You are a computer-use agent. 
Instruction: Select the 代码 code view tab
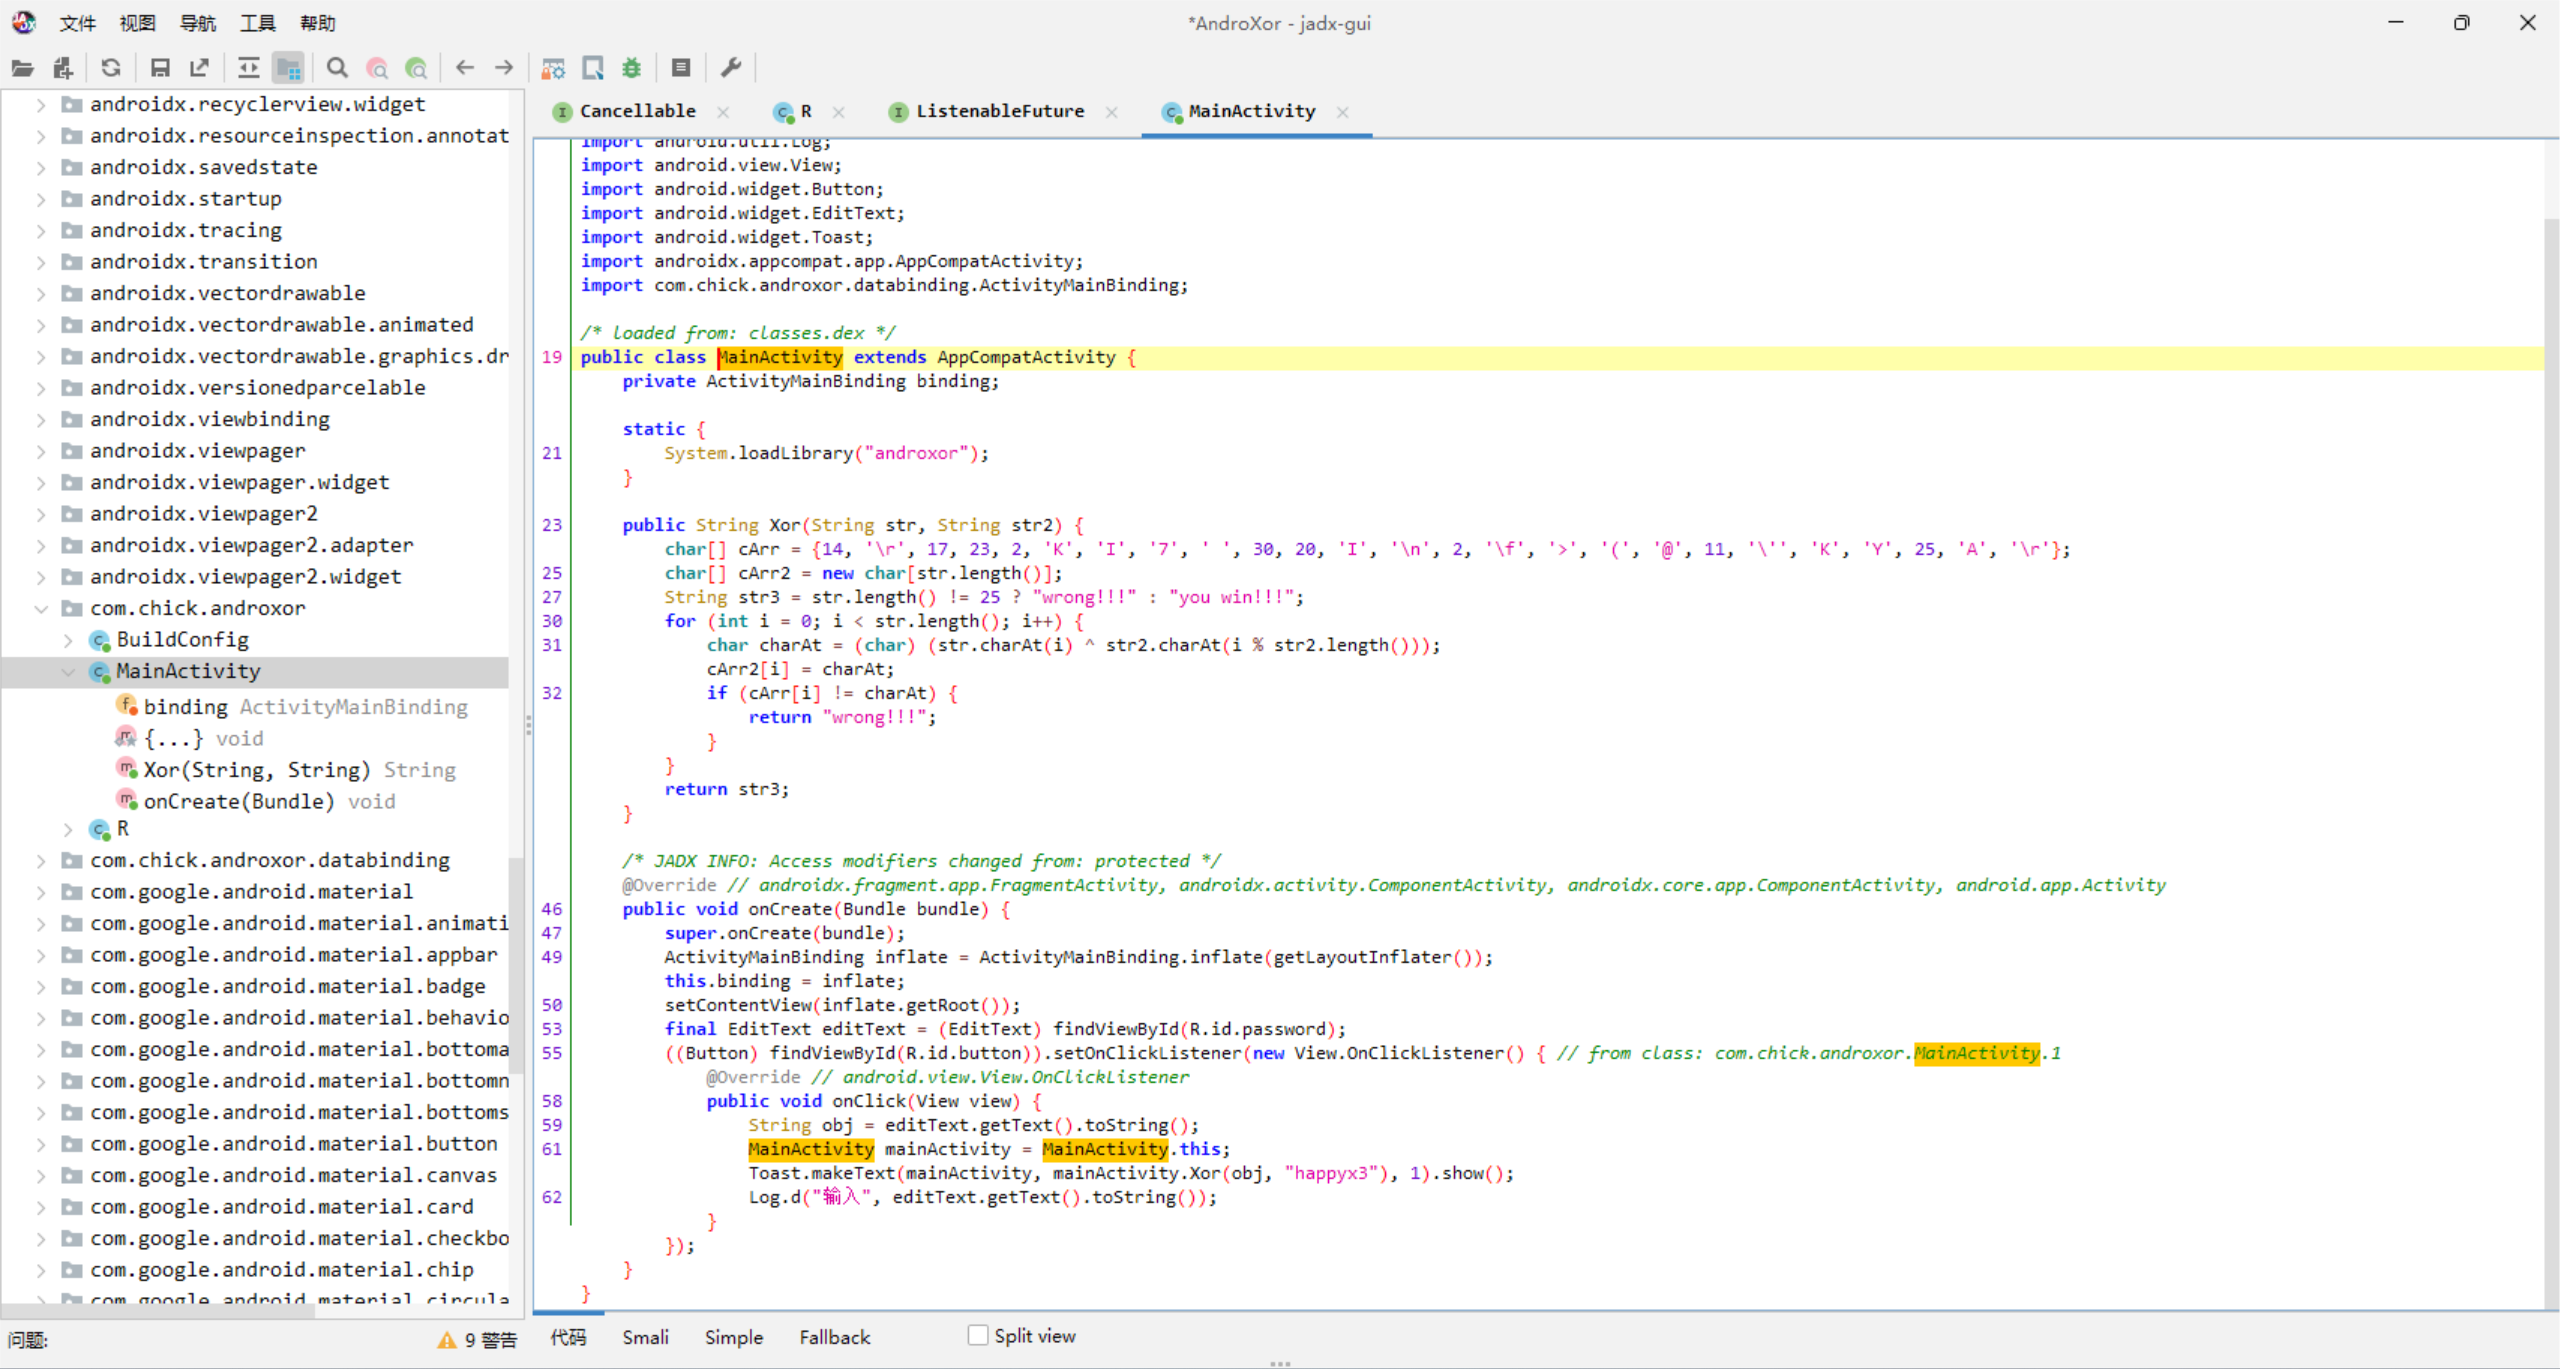[x=569, y=1337]
